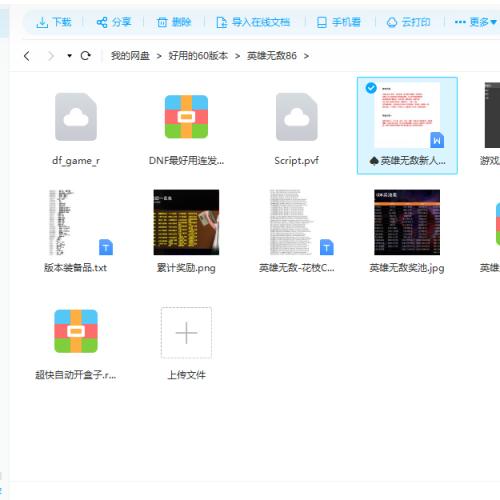
Task: Go back with the left arrow
Action: pos(27,56)
